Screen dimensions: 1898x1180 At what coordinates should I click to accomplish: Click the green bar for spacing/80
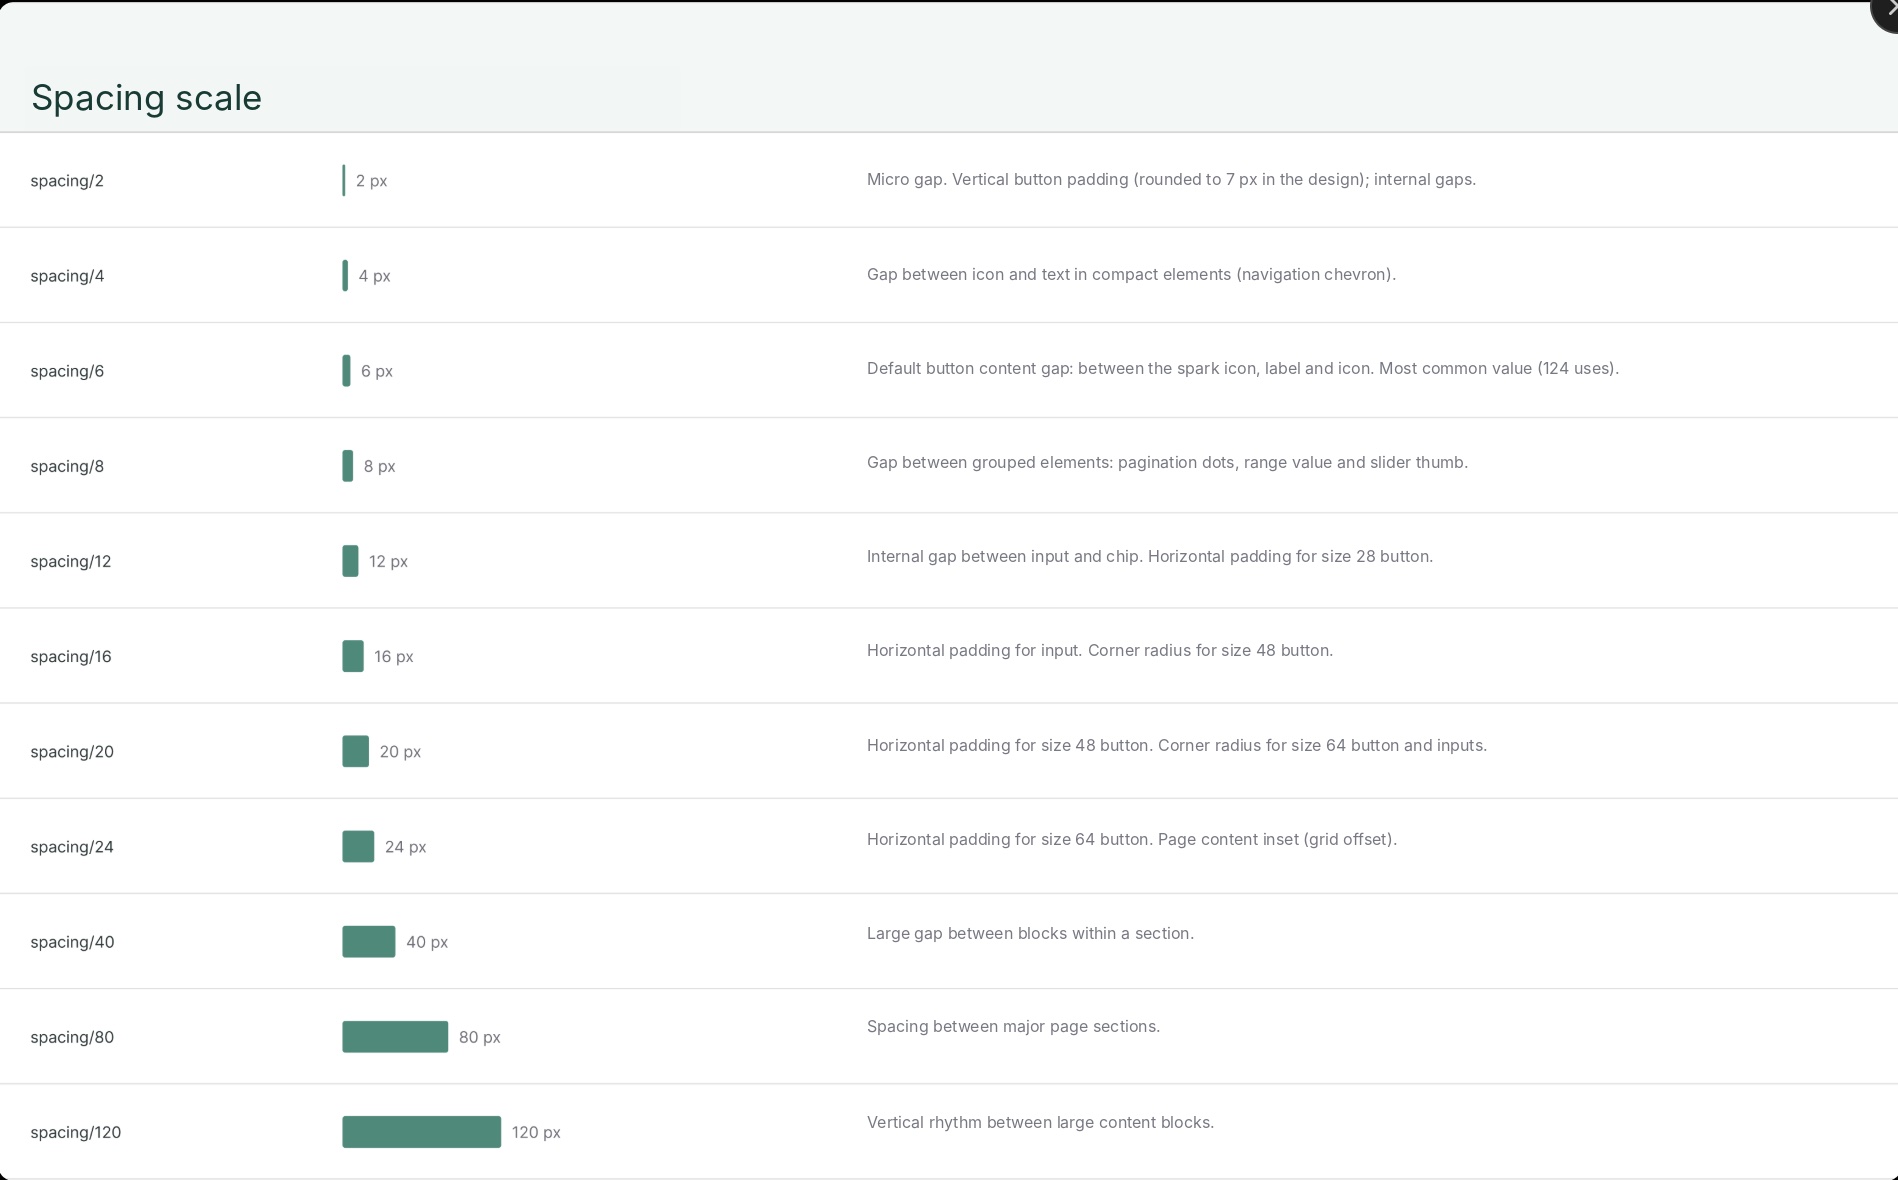pos(395,1037)
